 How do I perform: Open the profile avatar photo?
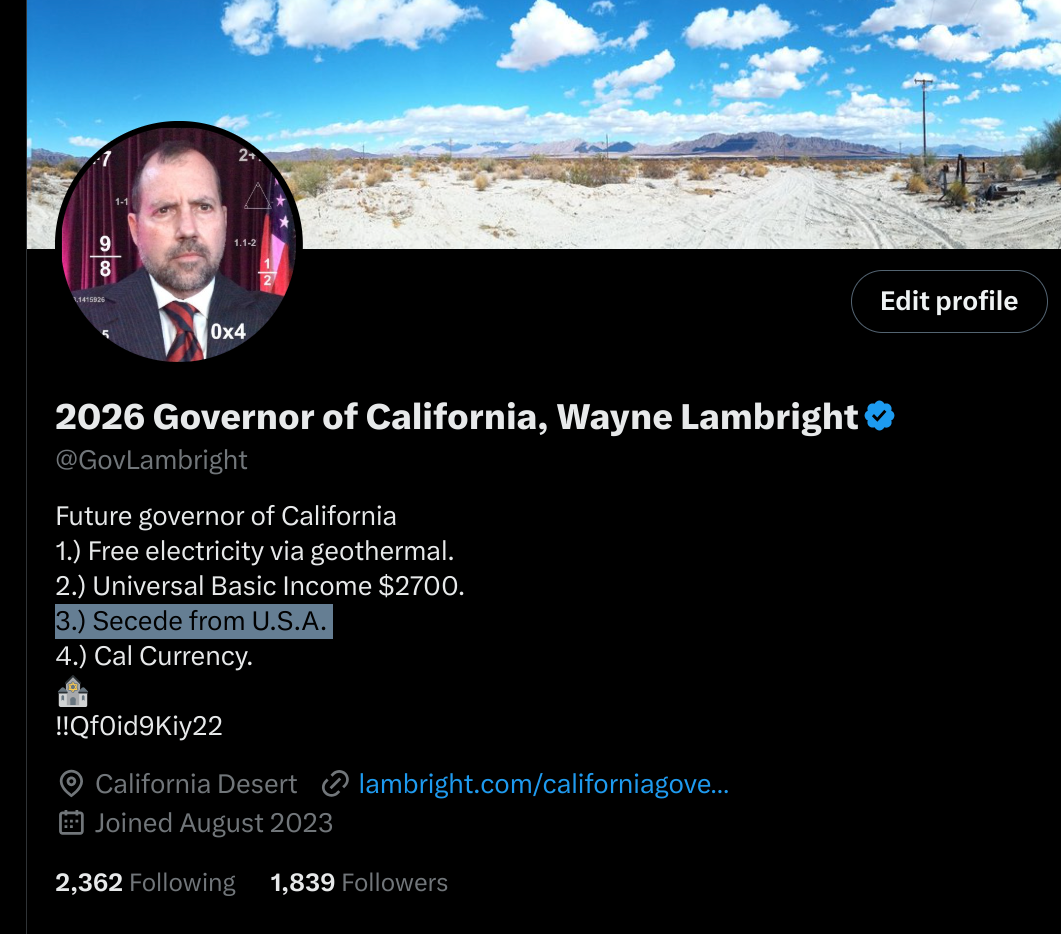(x=179, y=242)
